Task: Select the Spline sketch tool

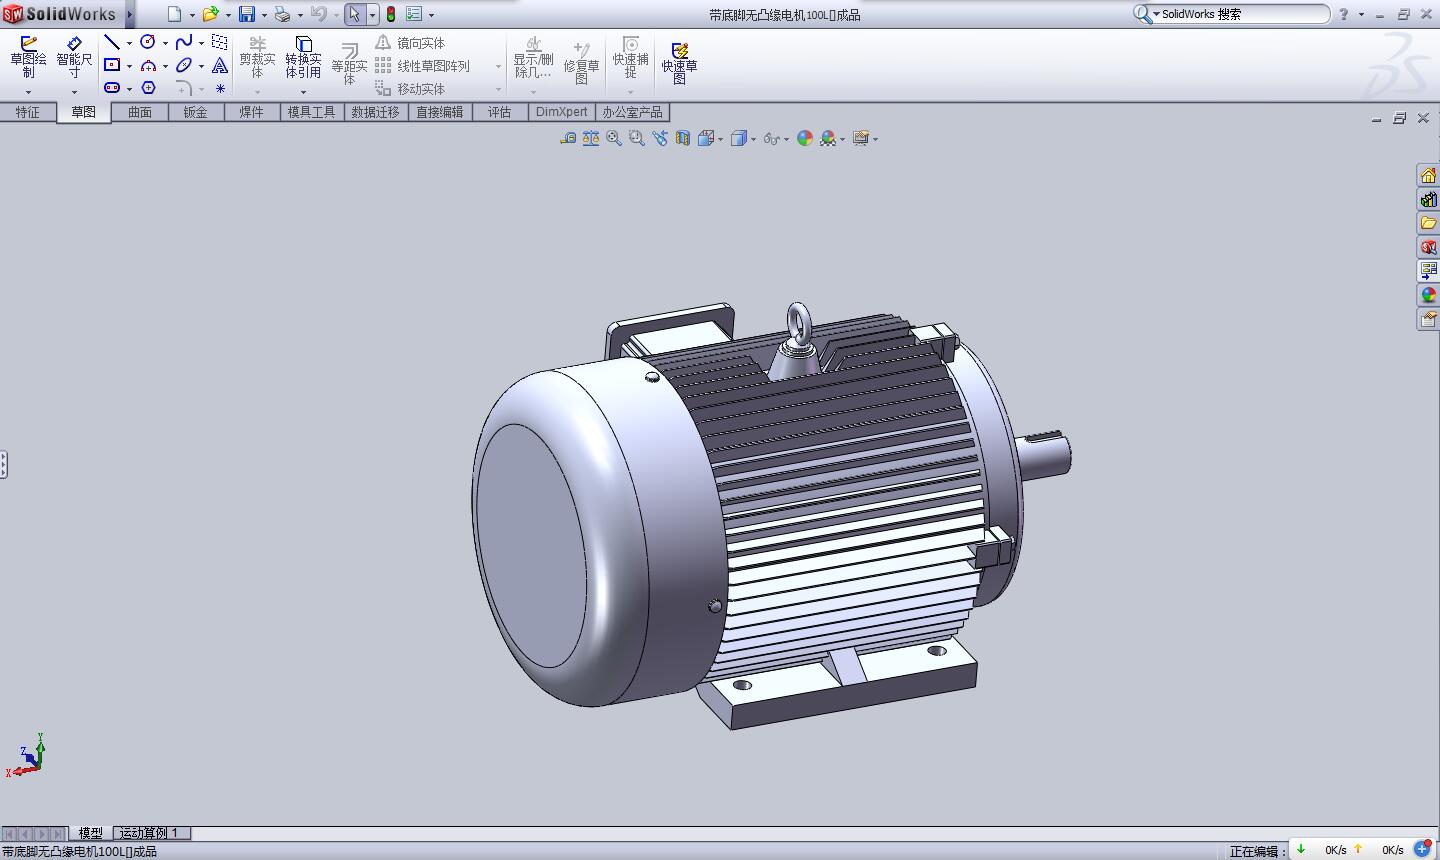Action: 184,42
